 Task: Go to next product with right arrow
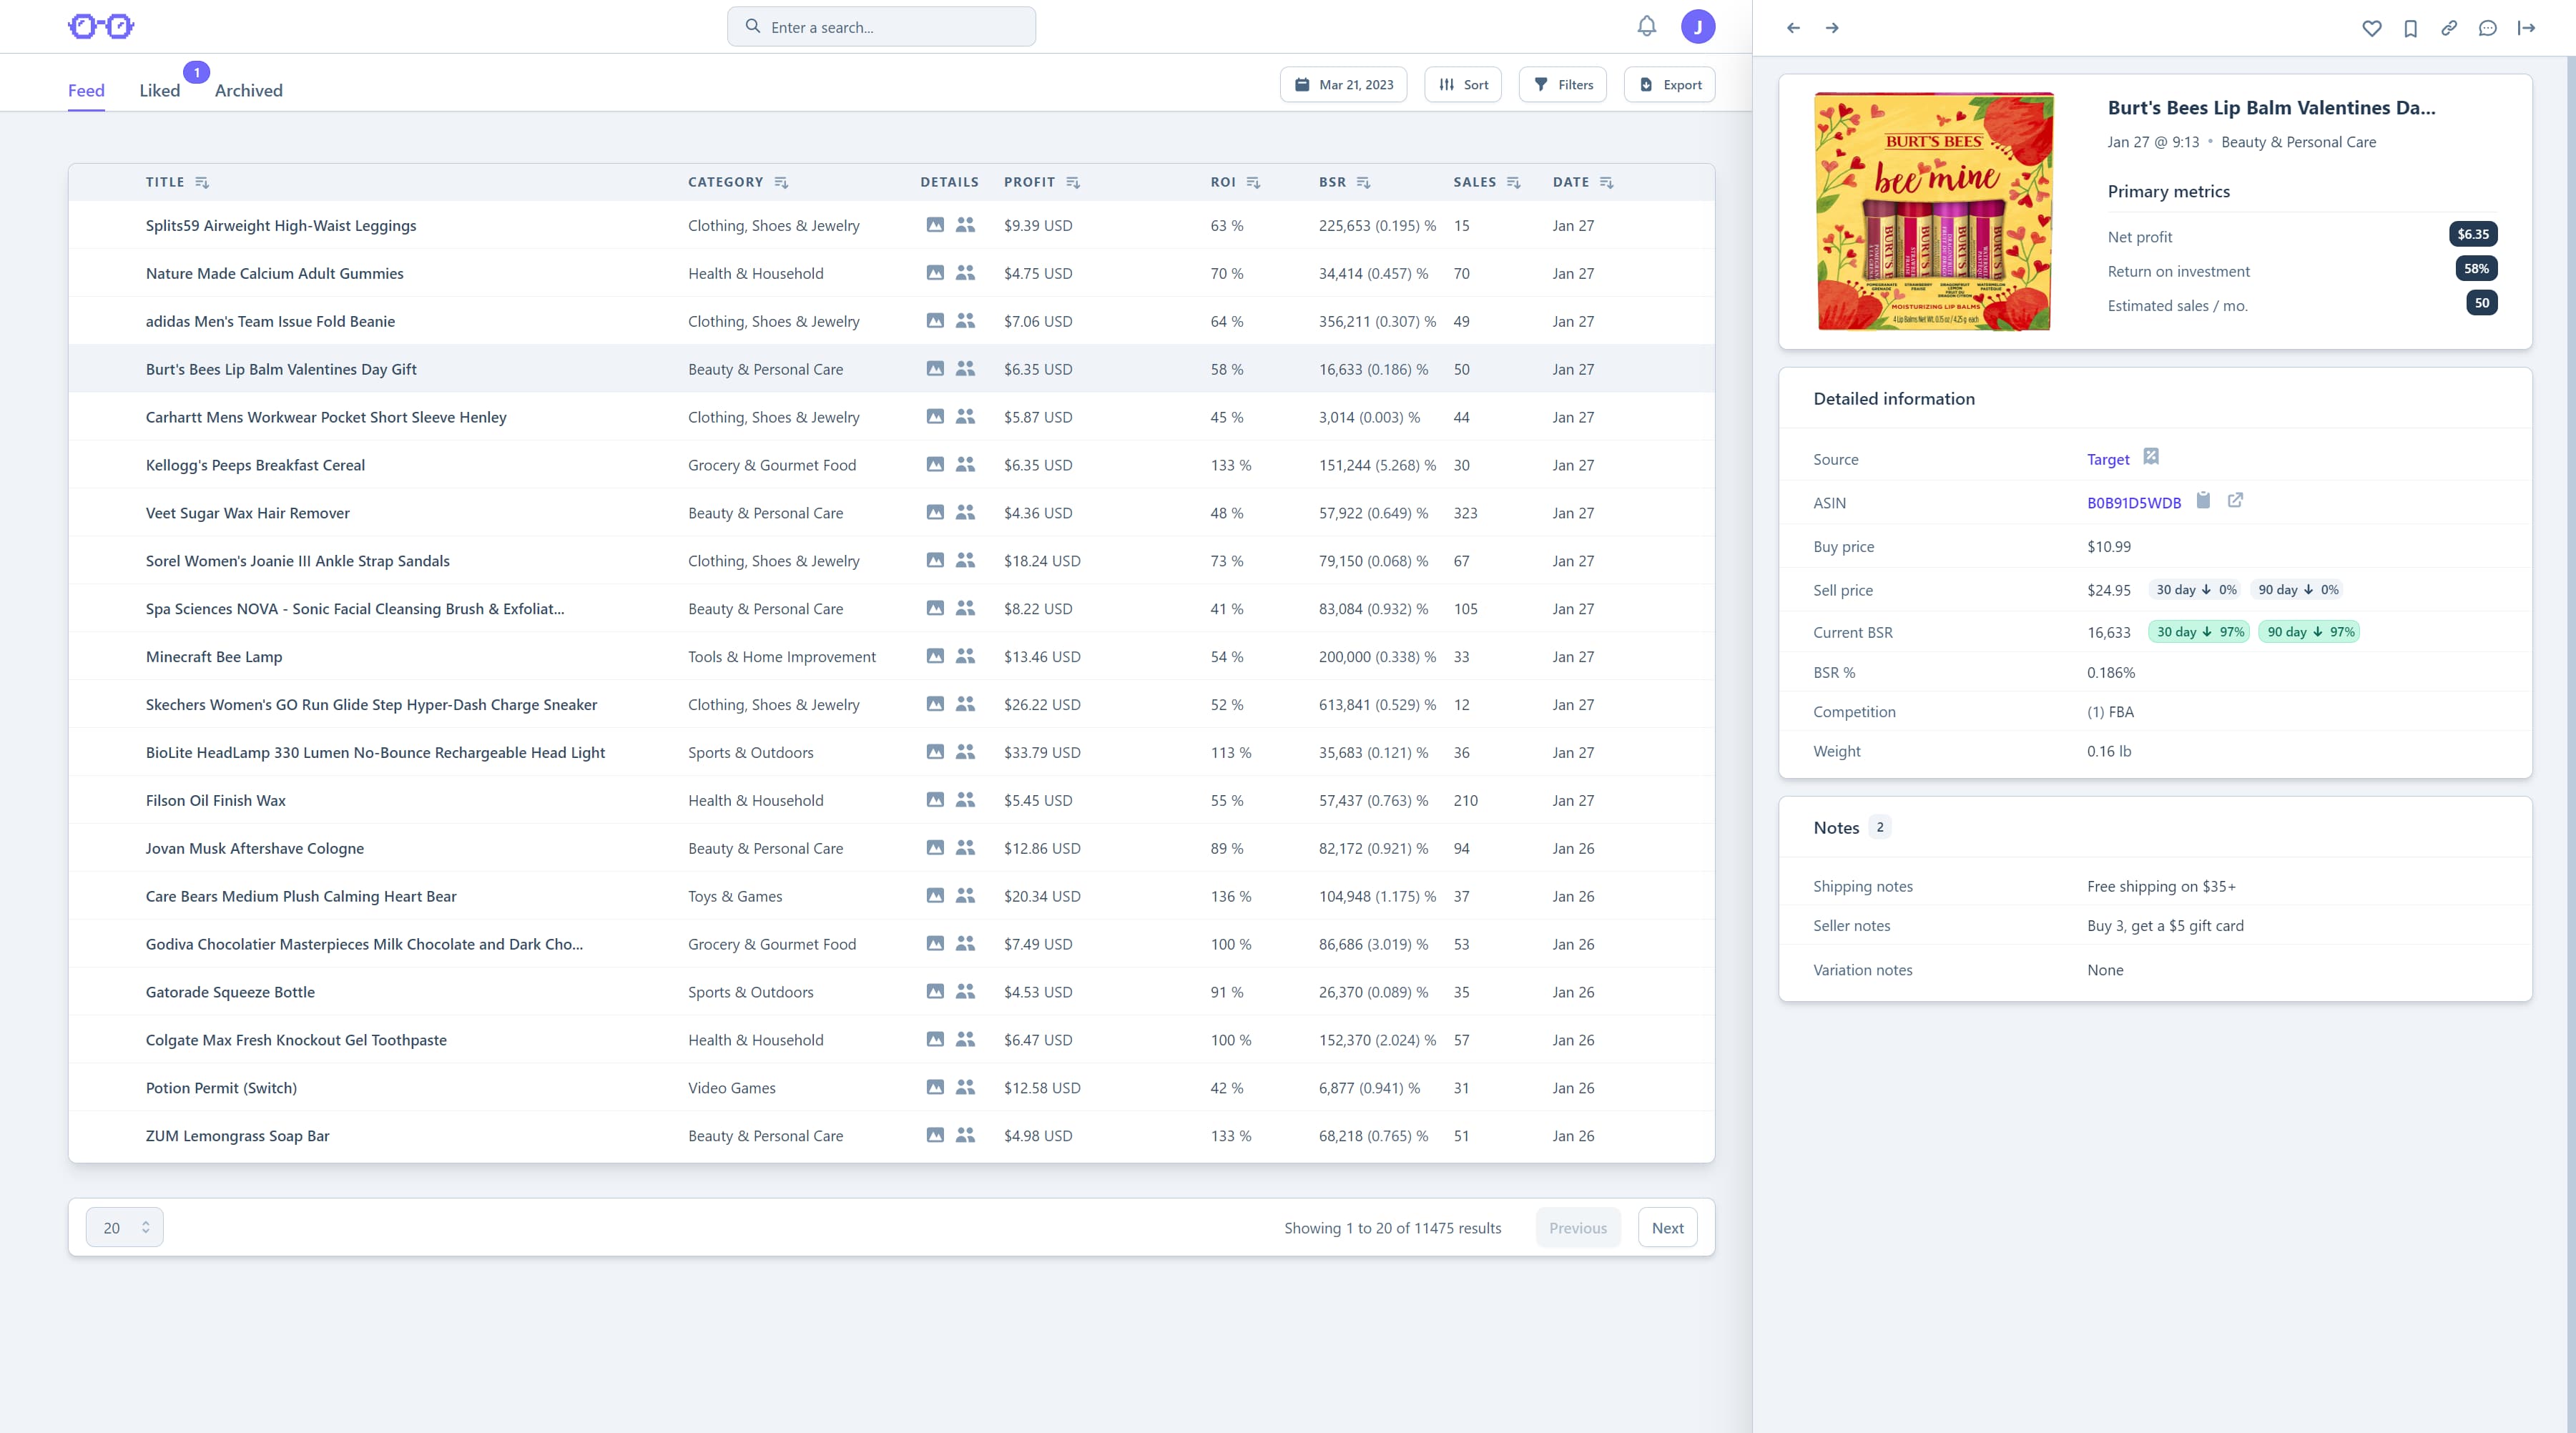point(1832,28)
